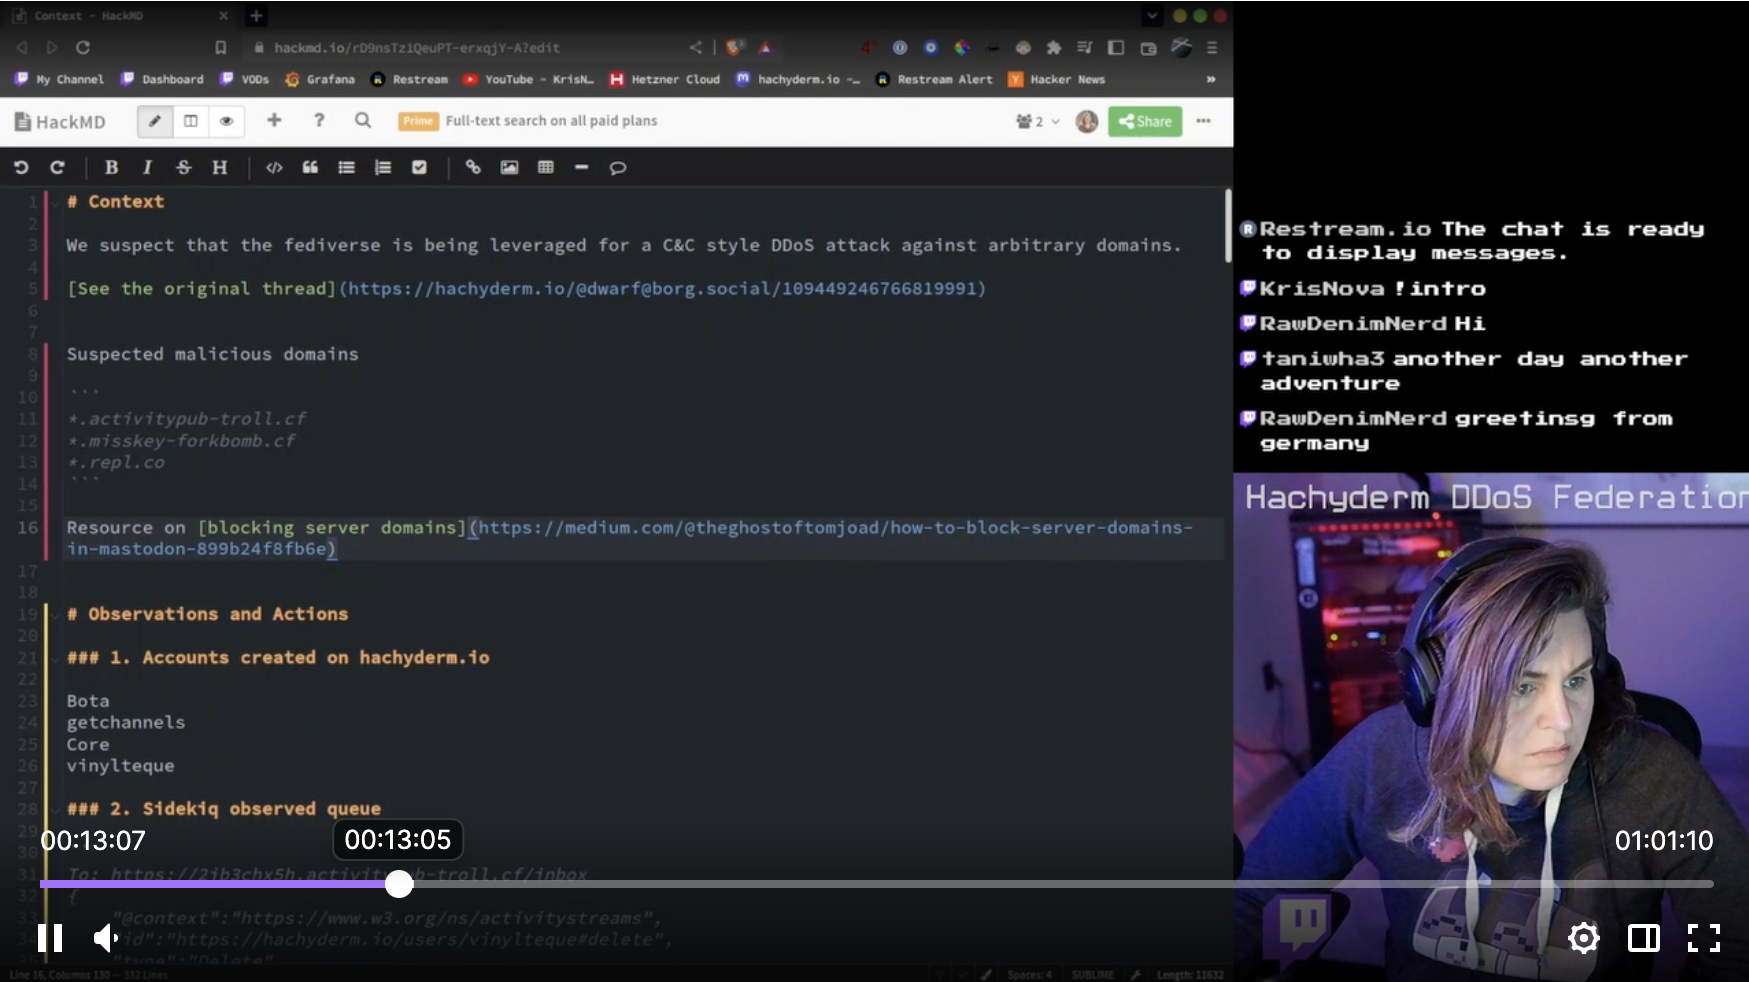Open the Hacker News bookmark

[1057, 79]
